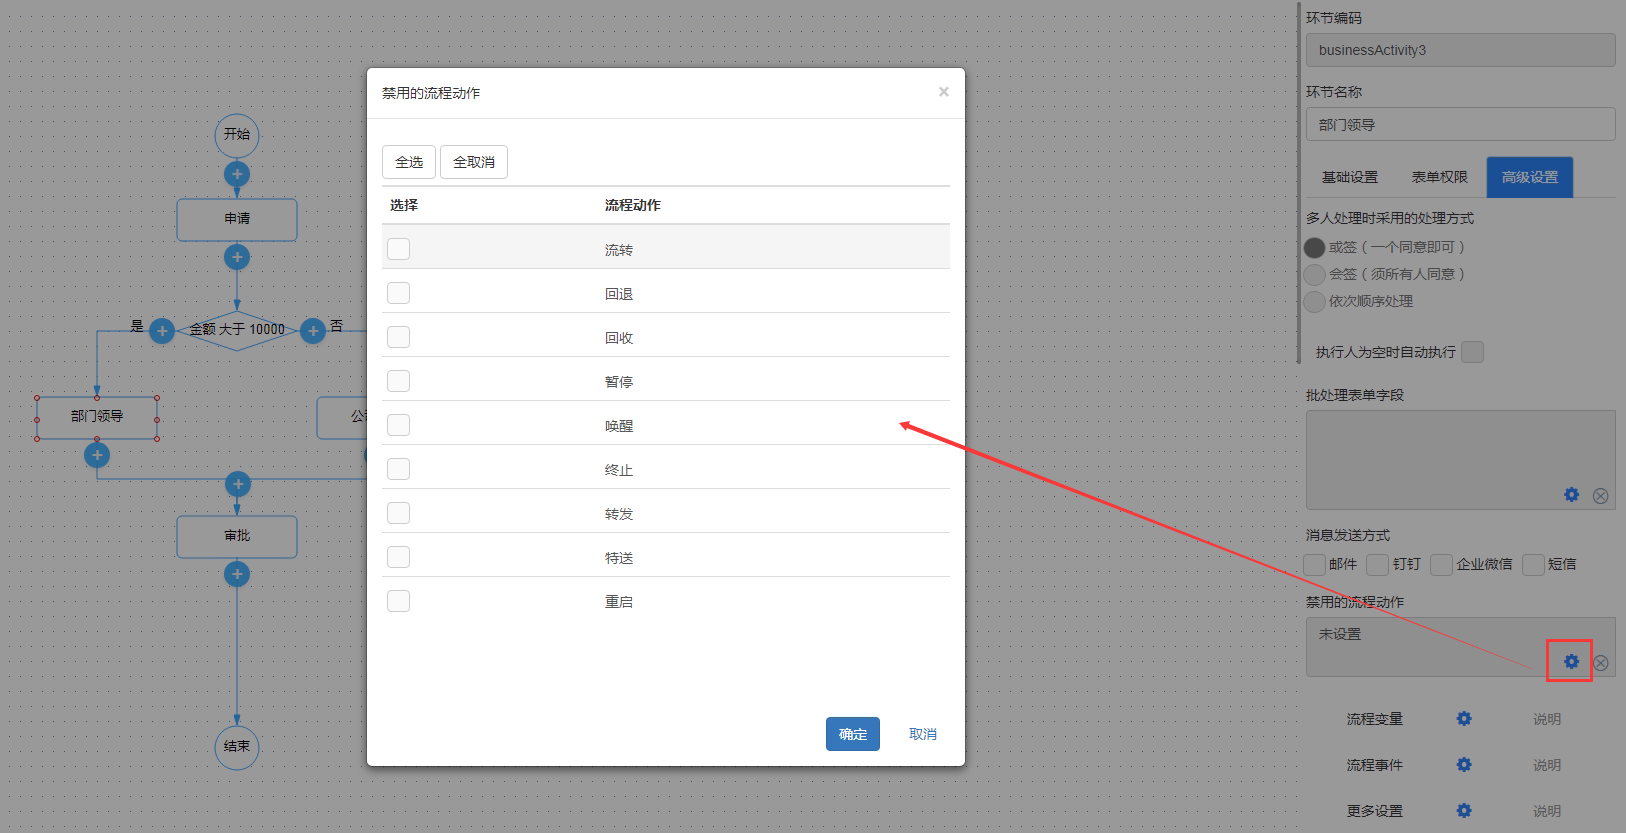This screenshot has height=833, width=1626.
Task: Click plus icon below 开始 node
Action: (x=237, y=174)
